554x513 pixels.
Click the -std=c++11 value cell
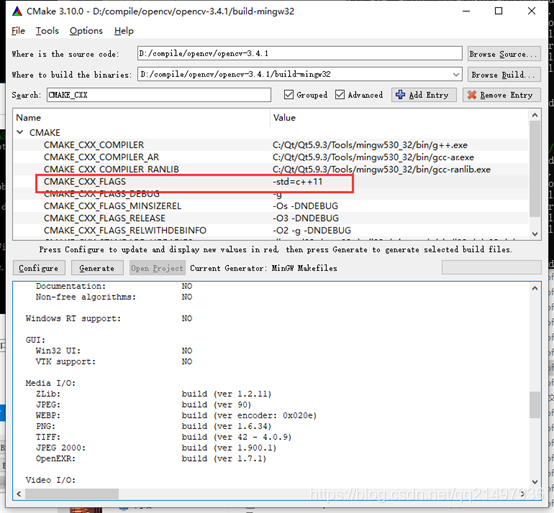[297, 182]
